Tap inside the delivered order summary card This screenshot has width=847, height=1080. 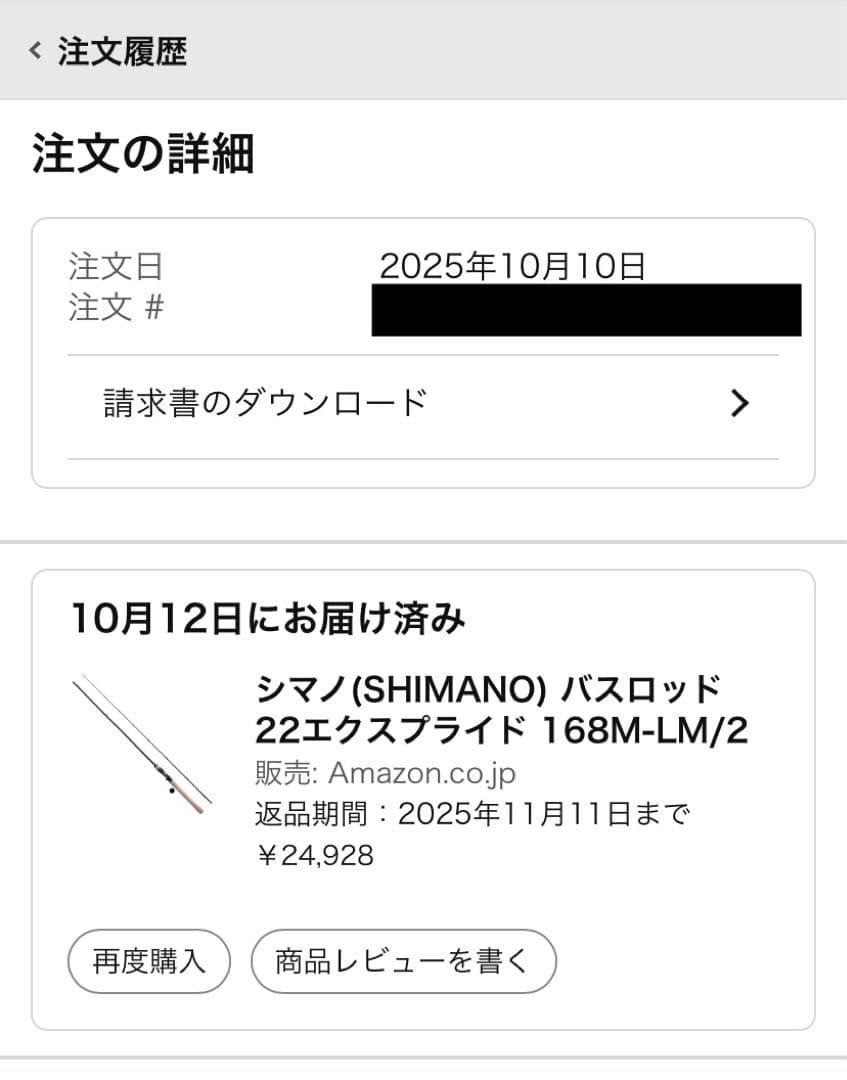click(x=423, y=790)
